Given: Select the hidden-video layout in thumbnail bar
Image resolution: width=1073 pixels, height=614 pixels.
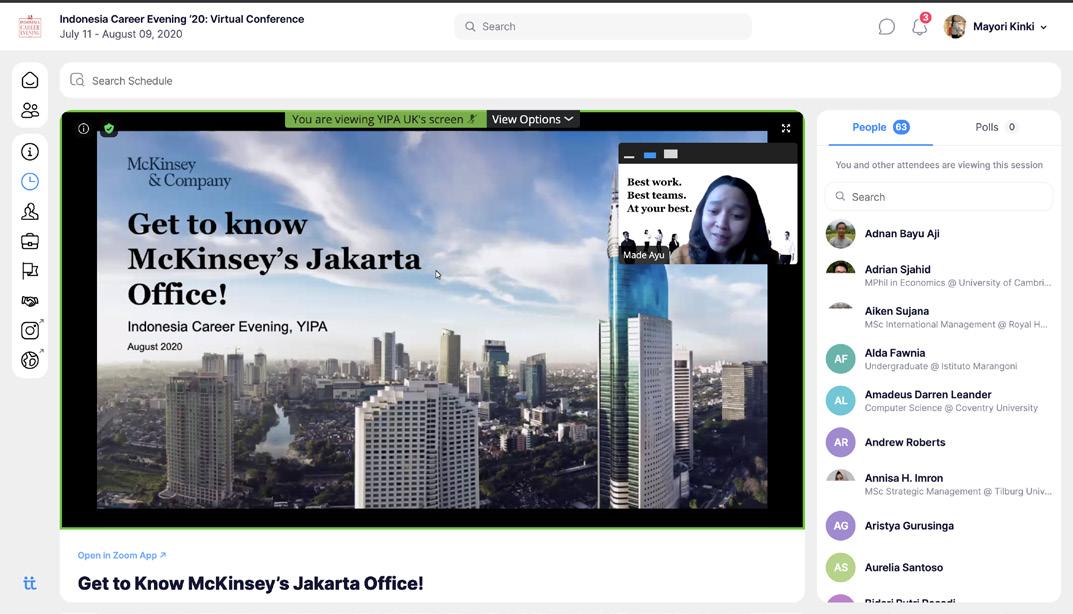Looking at the screenshot, I should 629,155.
